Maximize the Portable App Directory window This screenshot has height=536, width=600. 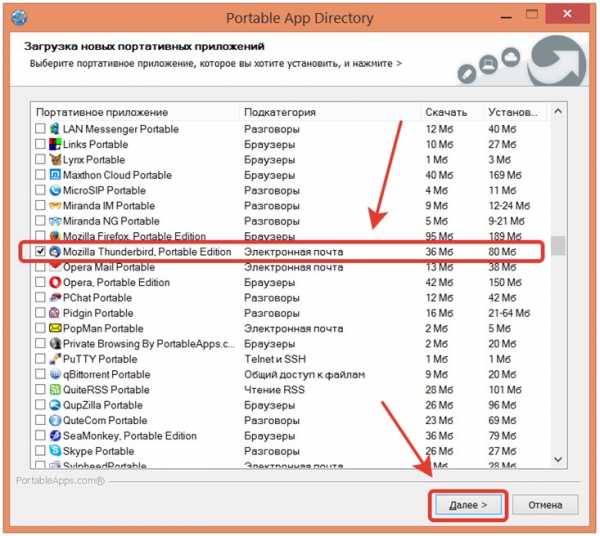[532, 15]
